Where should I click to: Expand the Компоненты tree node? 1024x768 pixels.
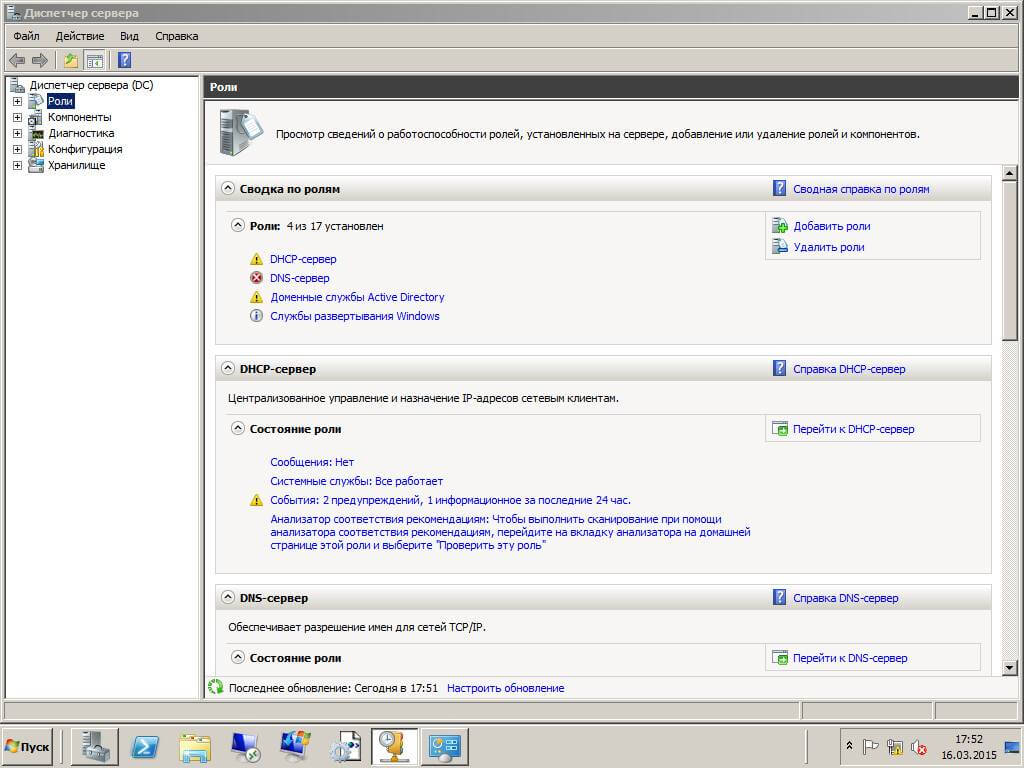coord(18,118)
